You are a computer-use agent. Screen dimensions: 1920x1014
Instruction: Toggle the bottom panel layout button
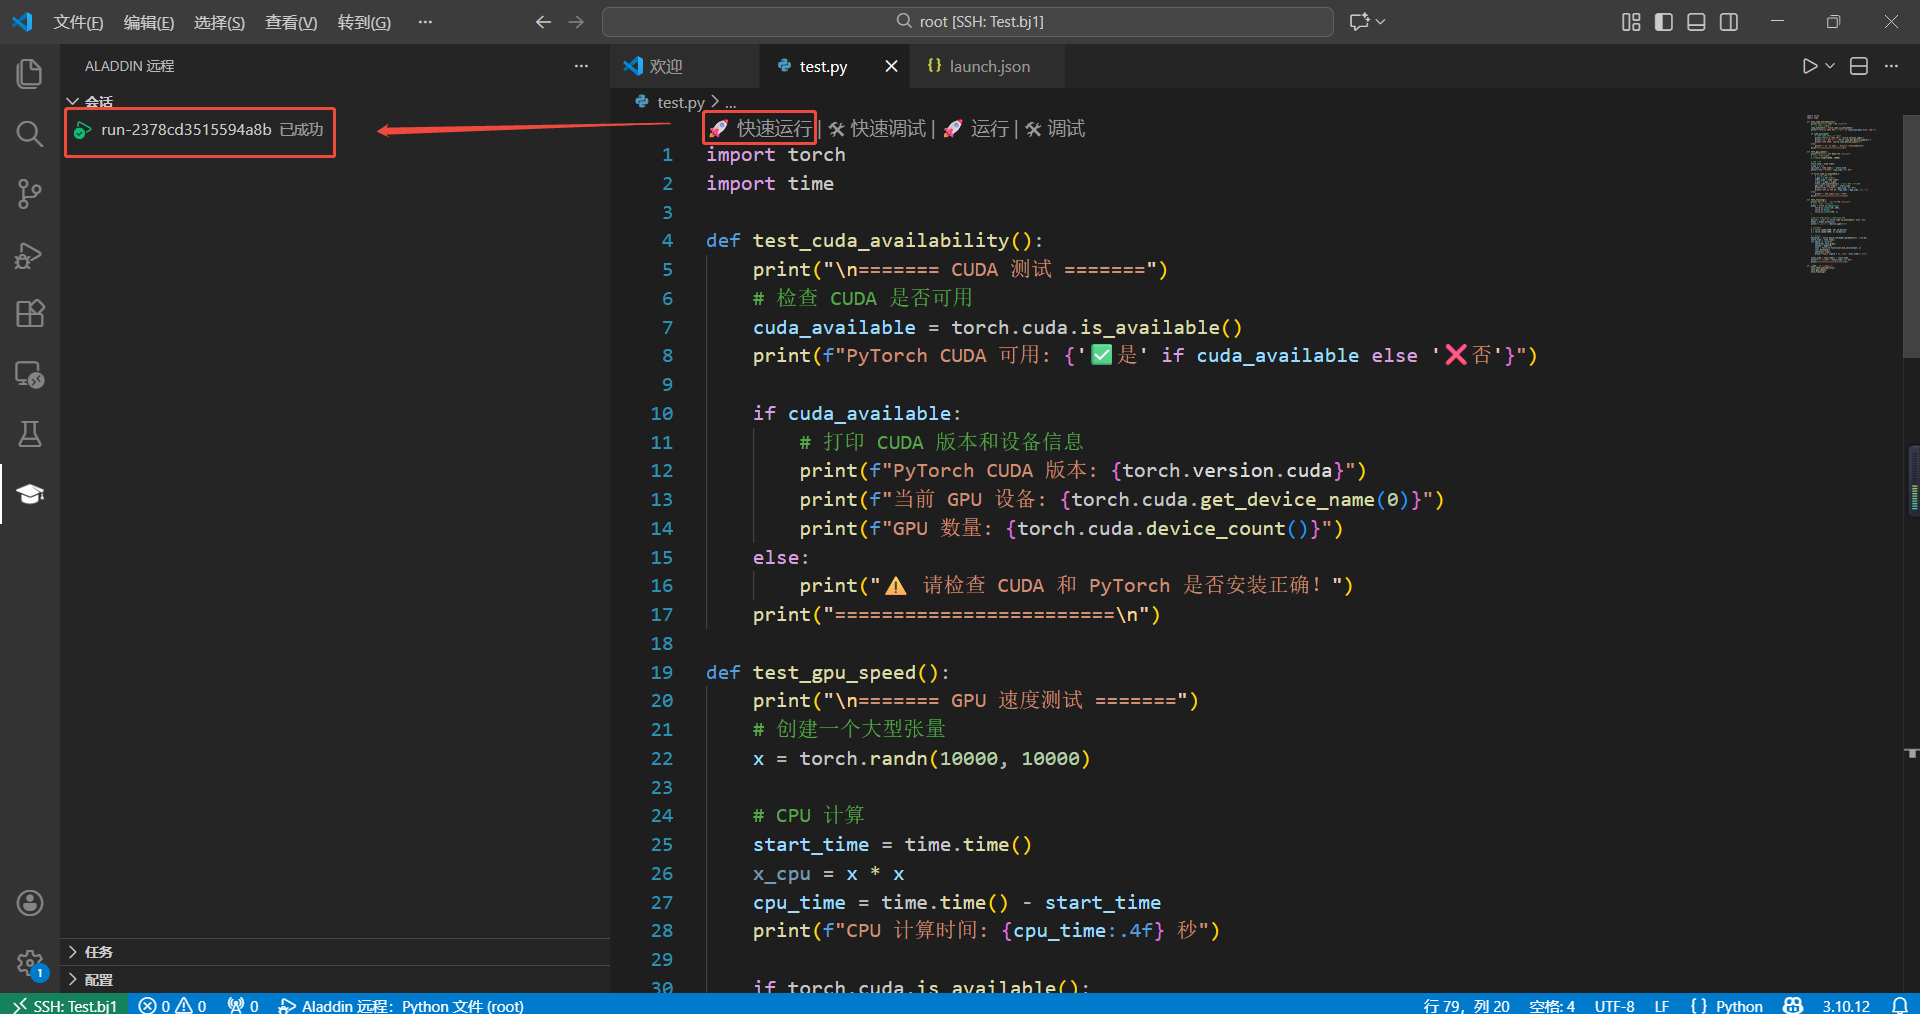click(x=1696, y=22)
